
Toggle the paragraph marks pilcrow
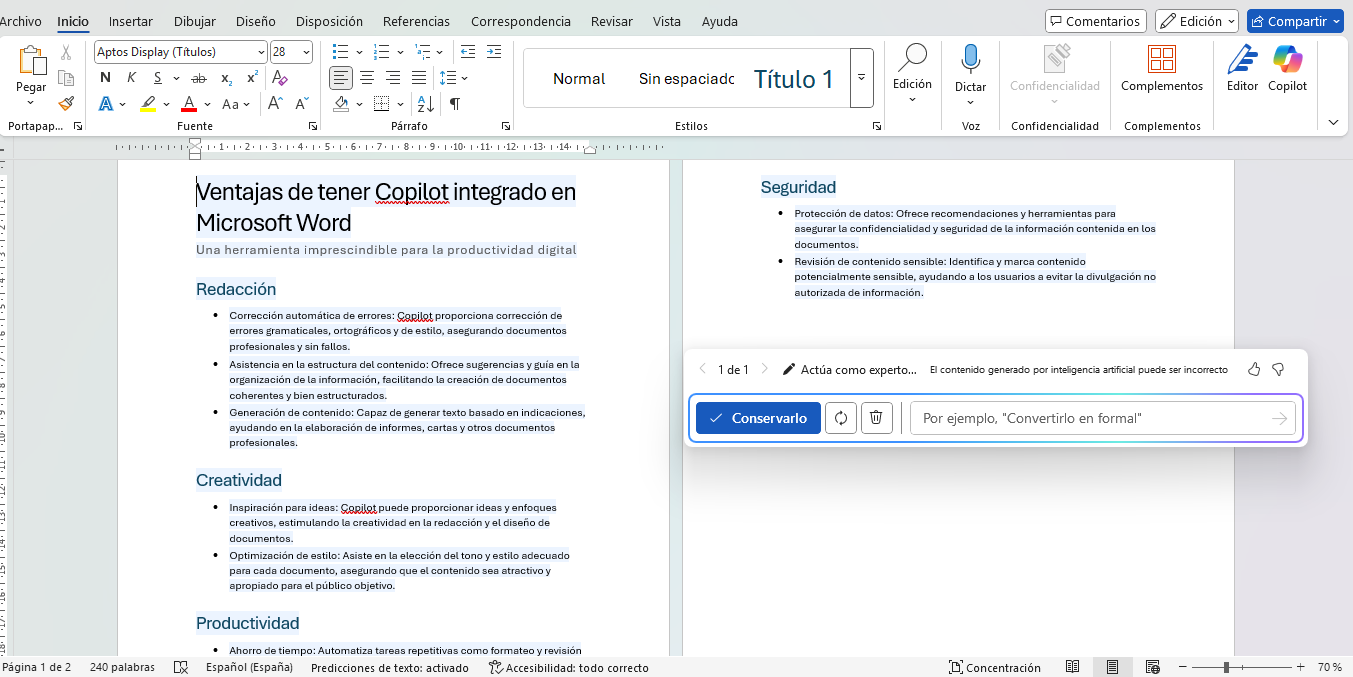click(x=454, y=104)
